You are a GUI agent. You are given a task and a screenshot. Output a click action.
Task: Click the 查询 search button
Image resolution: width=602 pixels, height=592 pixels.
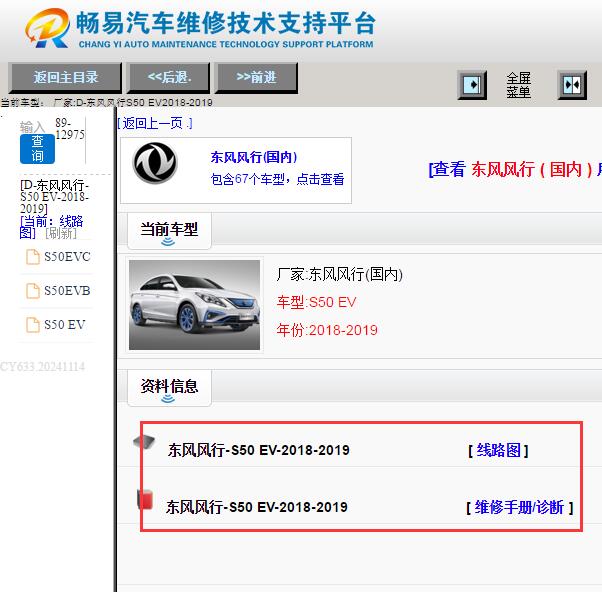[x=37, y=149]
